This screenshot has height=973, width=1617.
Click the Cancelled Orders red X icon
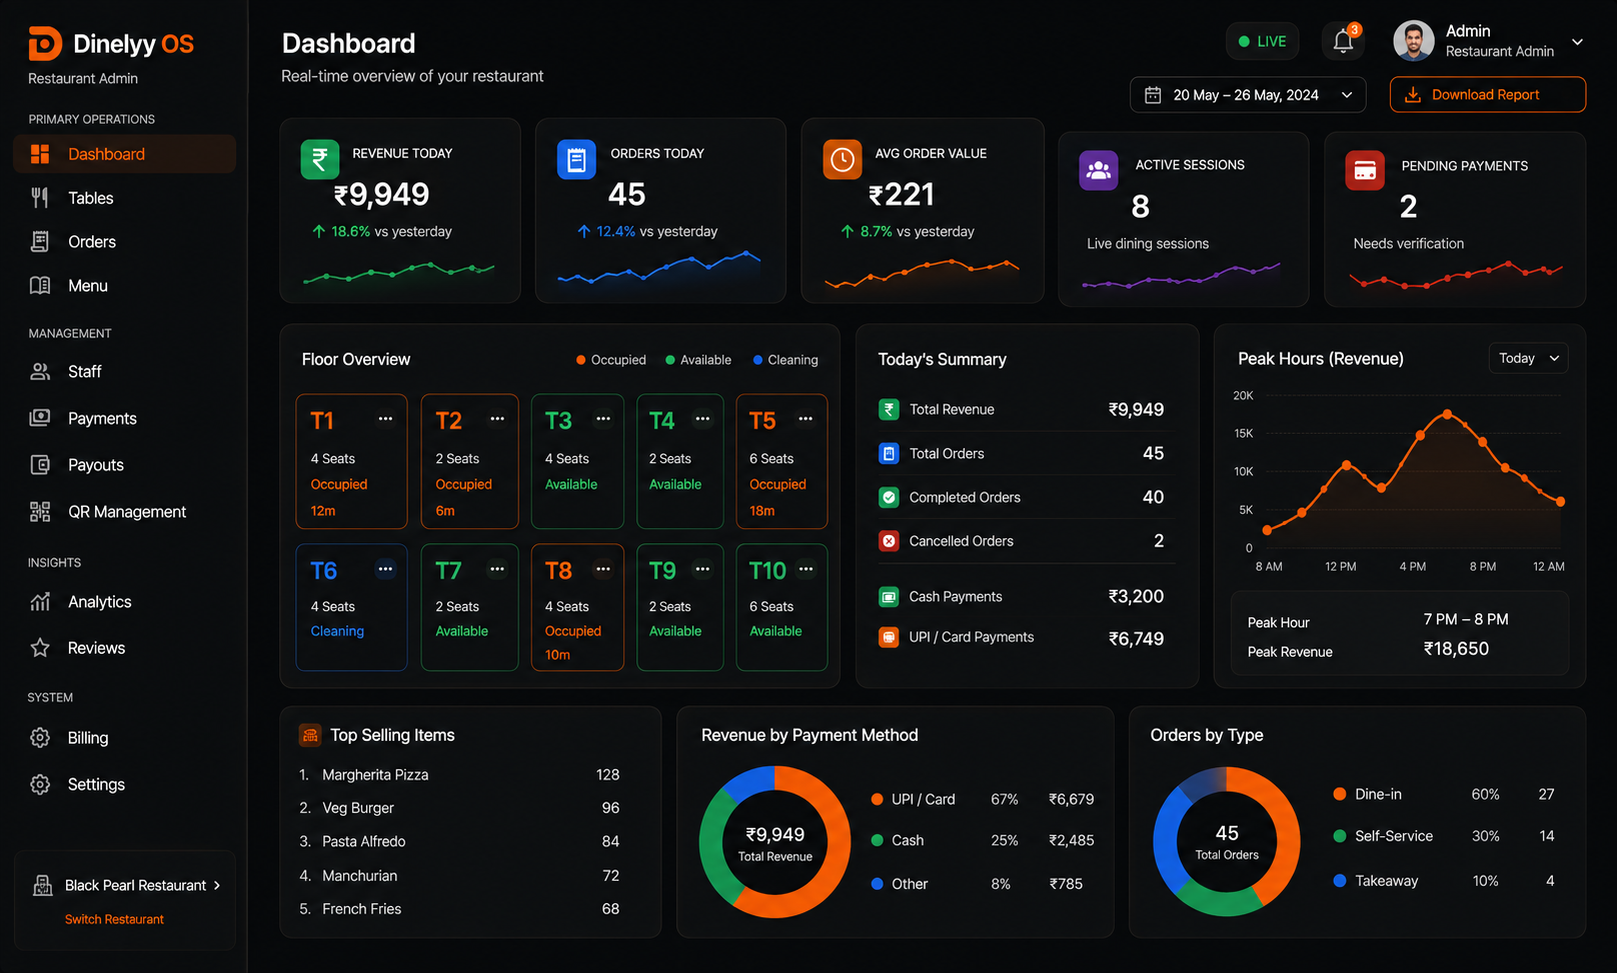click(x=888, y=541)
